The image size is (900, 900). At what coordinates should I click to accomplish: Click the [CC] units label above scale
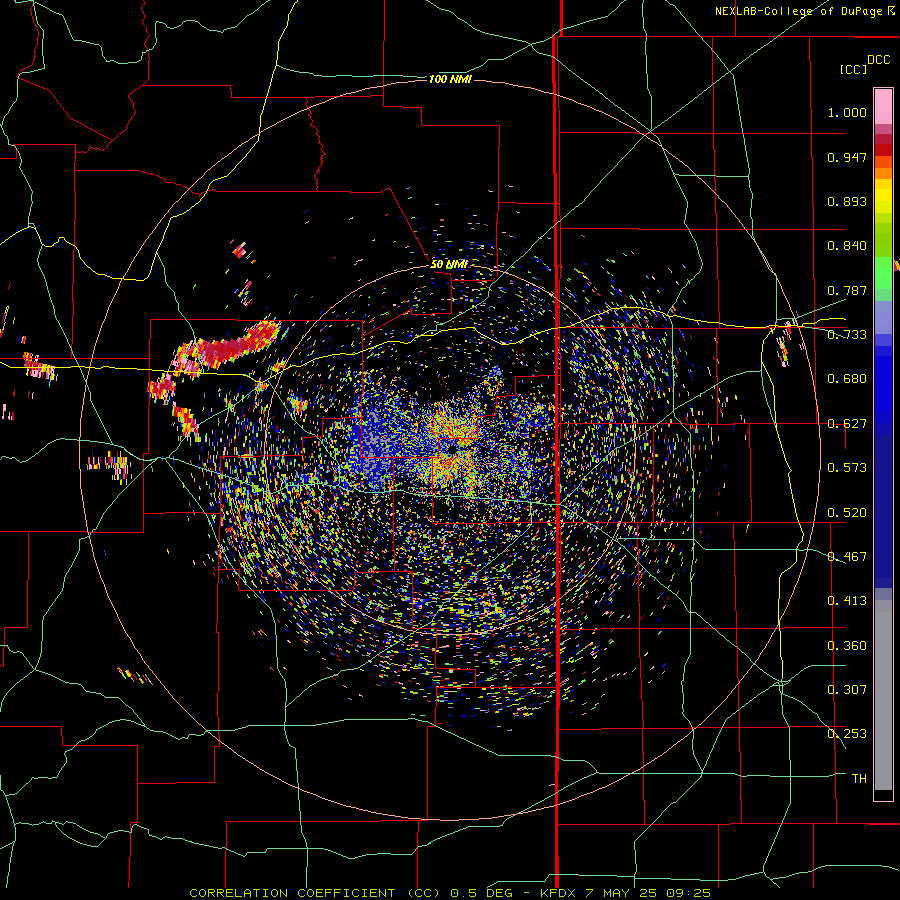pyautogui.click(x=854, y=69)
